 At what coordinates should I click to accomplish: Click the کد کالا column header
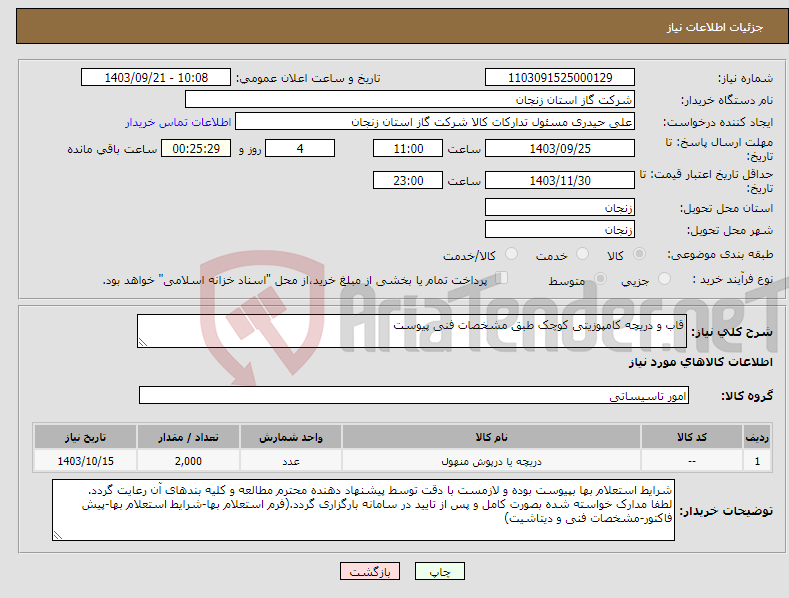tap(691, 437)
